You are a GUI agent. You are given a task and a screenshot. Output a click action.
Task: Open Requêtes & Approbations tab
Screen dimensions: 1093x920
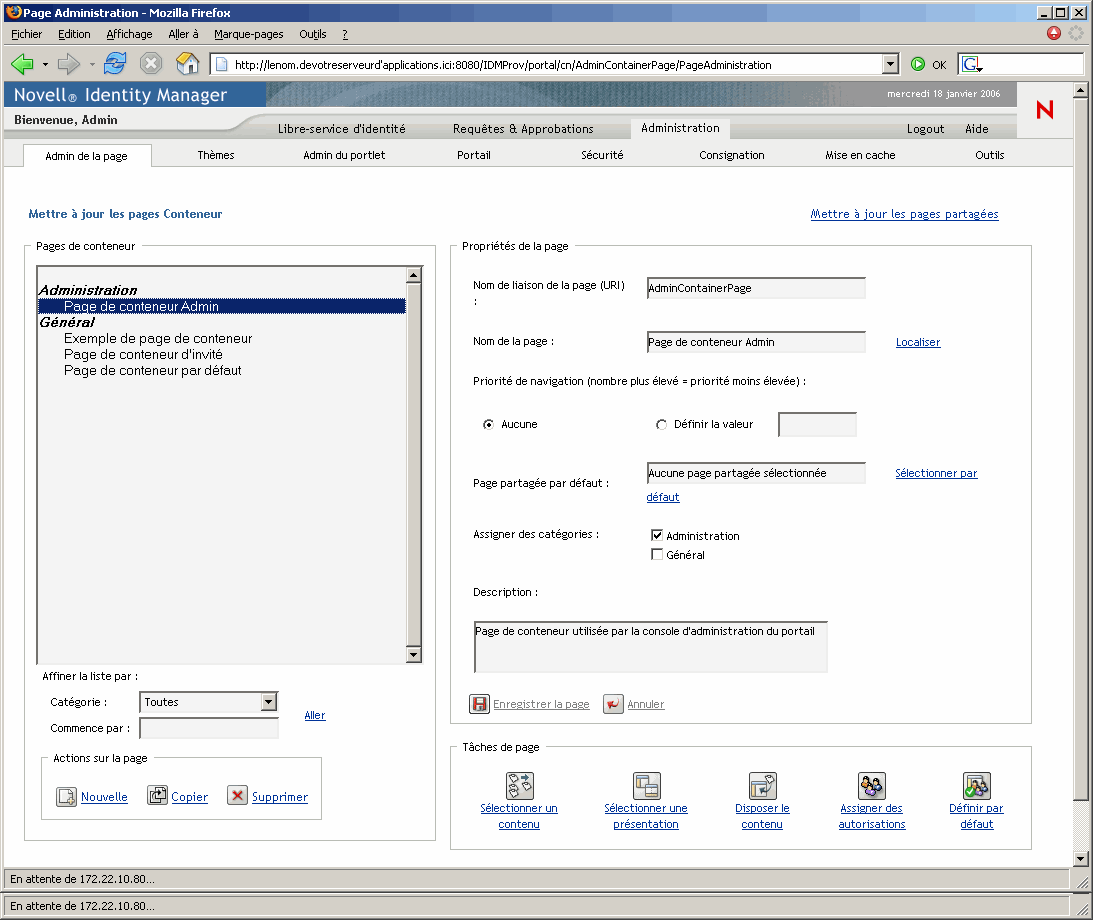point(523,129)
